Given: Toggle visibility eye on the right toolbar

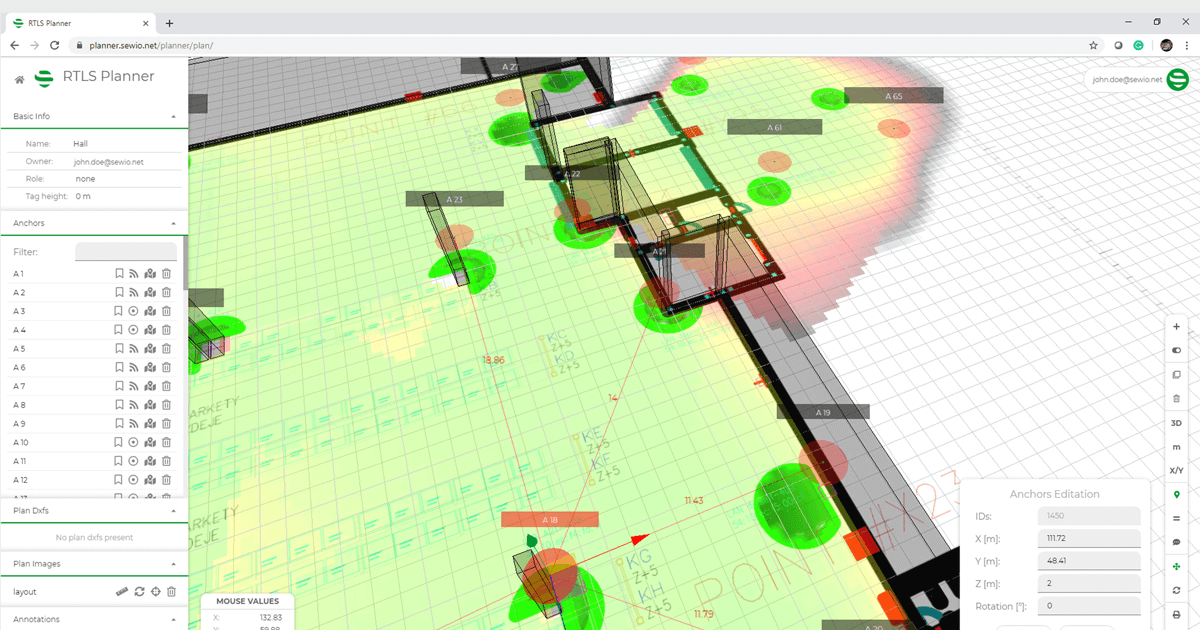Looking at the screenshot, I should coord(1176,350).
